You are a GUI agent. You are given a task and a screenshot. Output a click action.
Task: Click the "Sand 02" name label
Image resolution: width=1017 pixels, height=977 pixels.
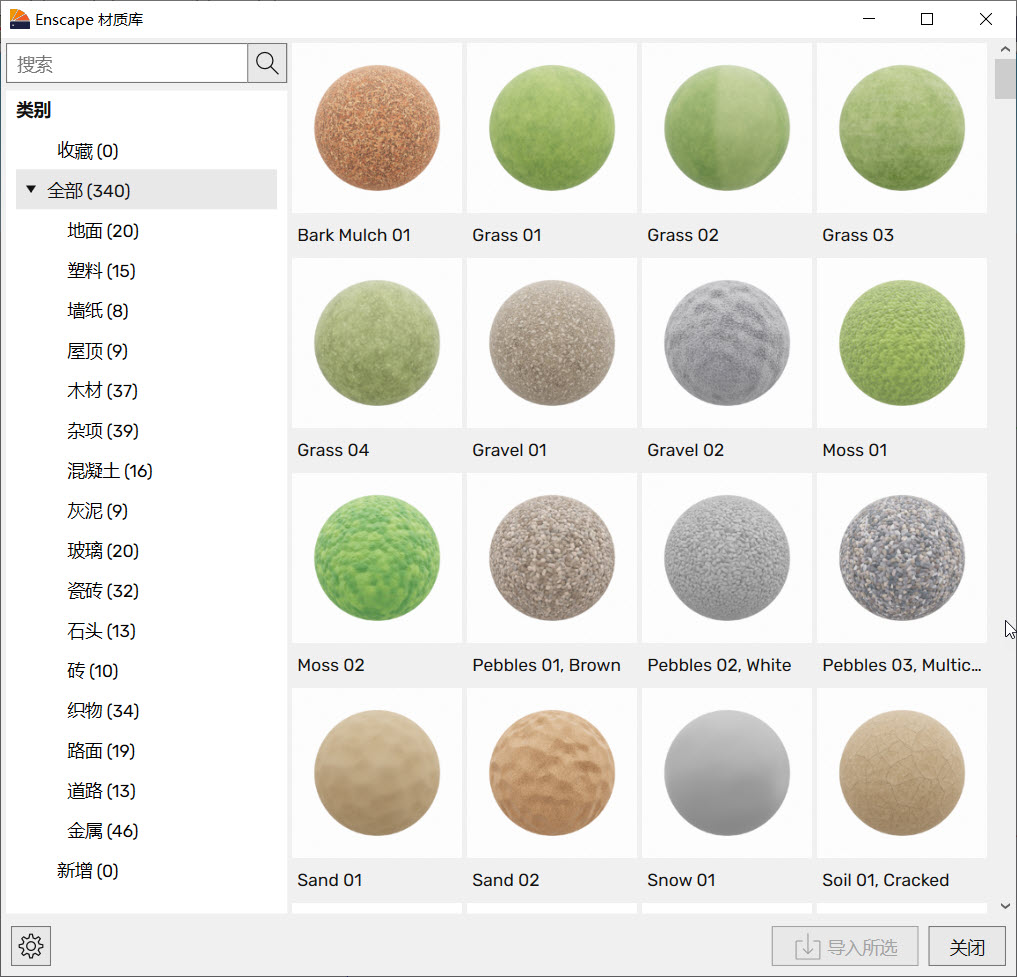(x=506, y=880)
